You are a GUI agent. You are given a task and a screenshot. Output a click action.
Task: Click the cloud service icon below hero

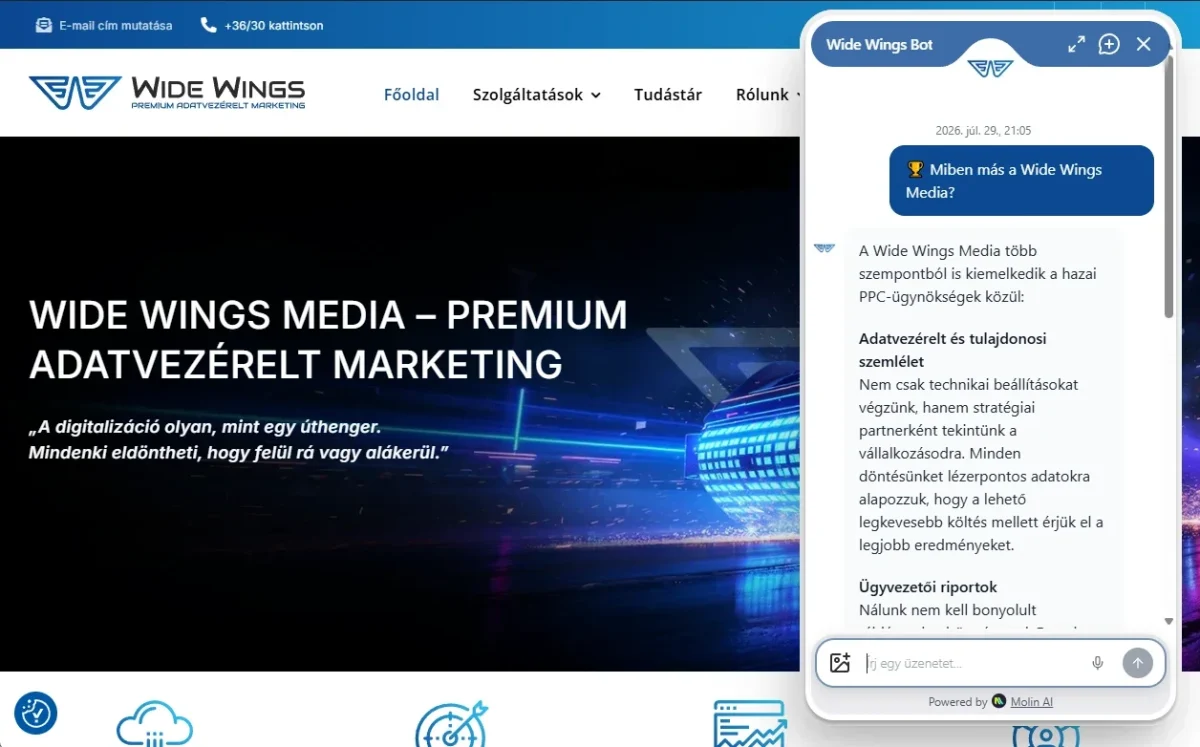point(154,724)
